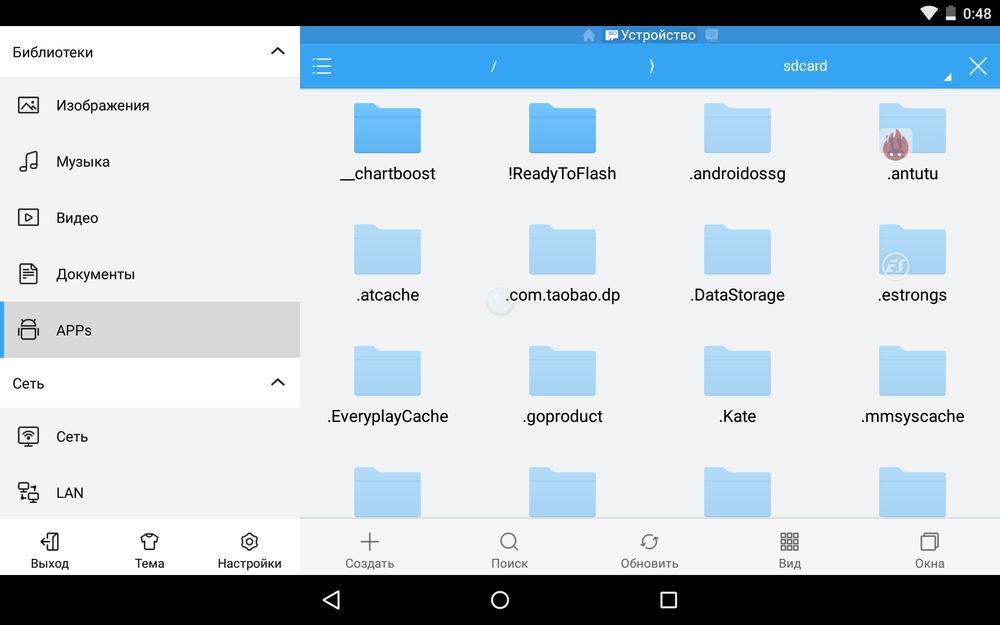This screenshot has width=1000, height=625.
Task: Open the LAN entry
Action: tap(150, 492)
